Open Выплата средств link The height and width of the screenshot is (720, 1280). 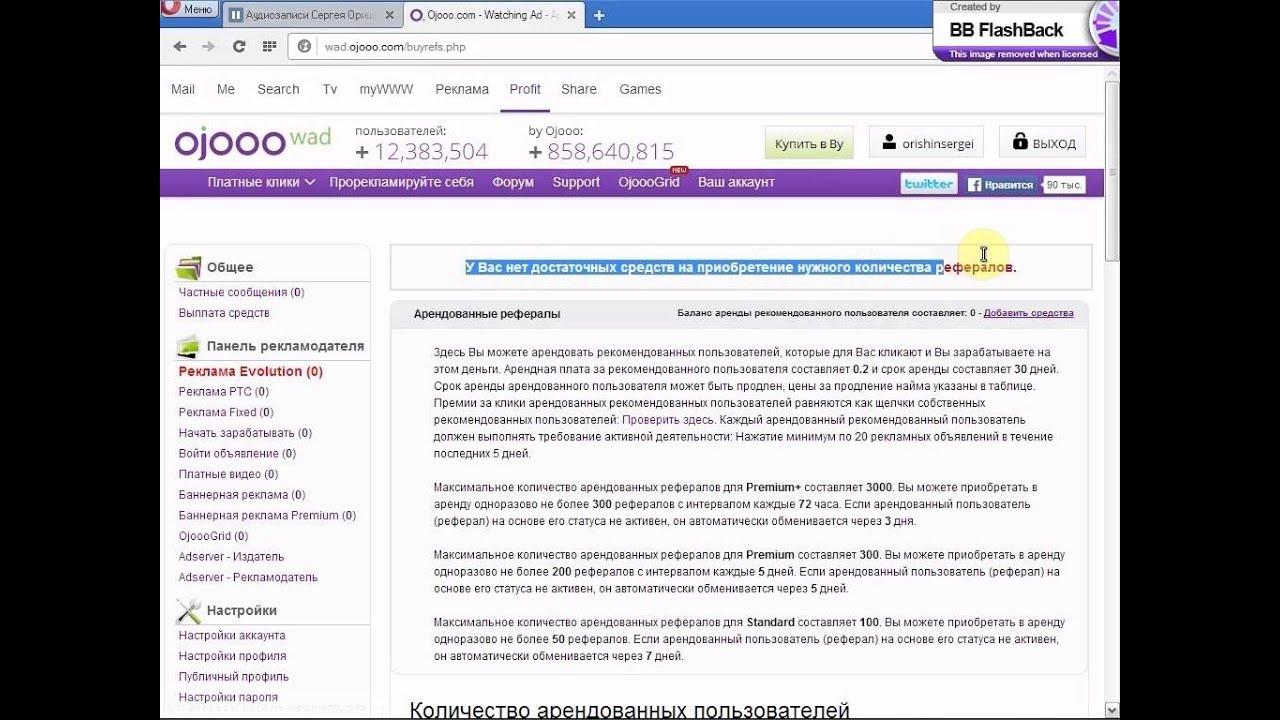tap(224, 313)
